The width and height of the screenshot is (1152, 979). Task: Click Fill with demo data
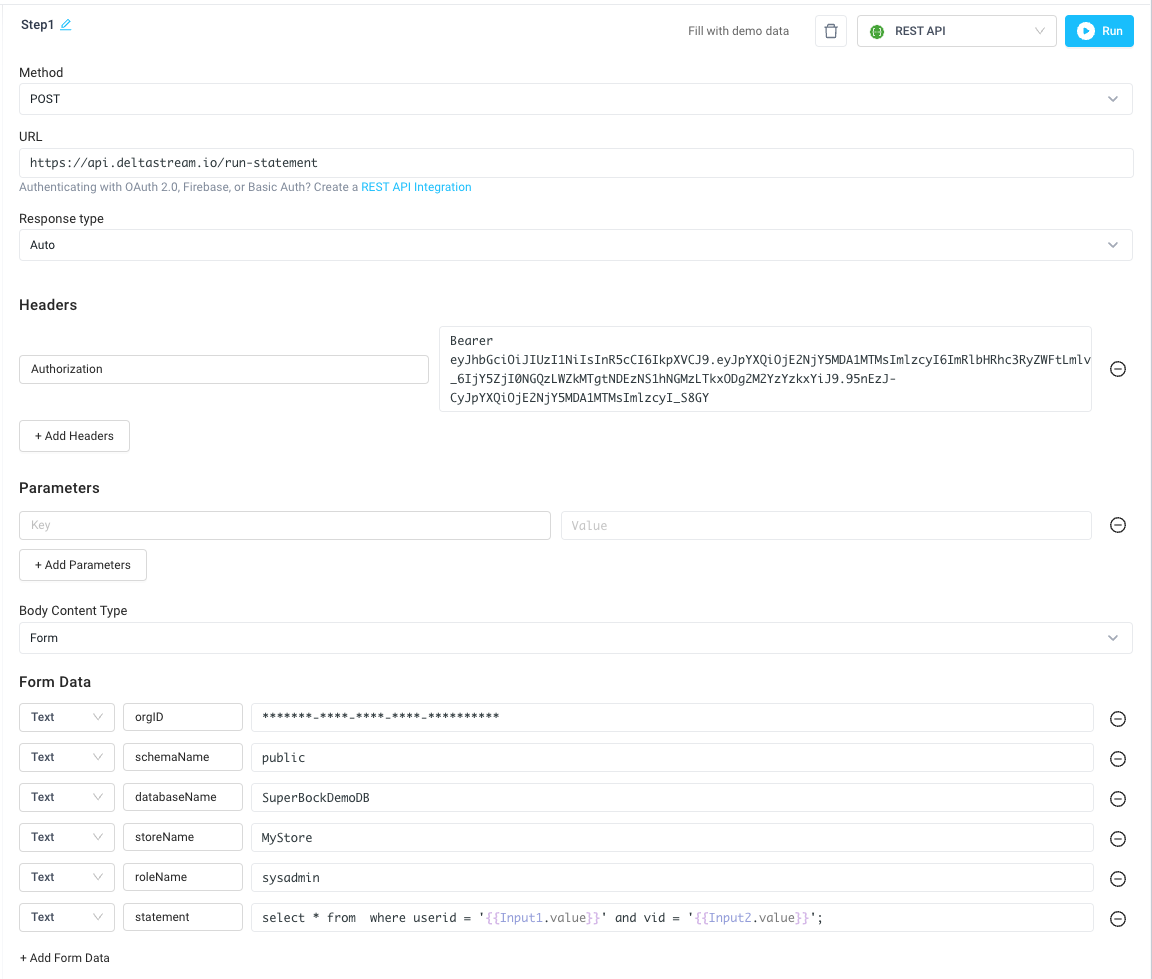coord(738,31)
